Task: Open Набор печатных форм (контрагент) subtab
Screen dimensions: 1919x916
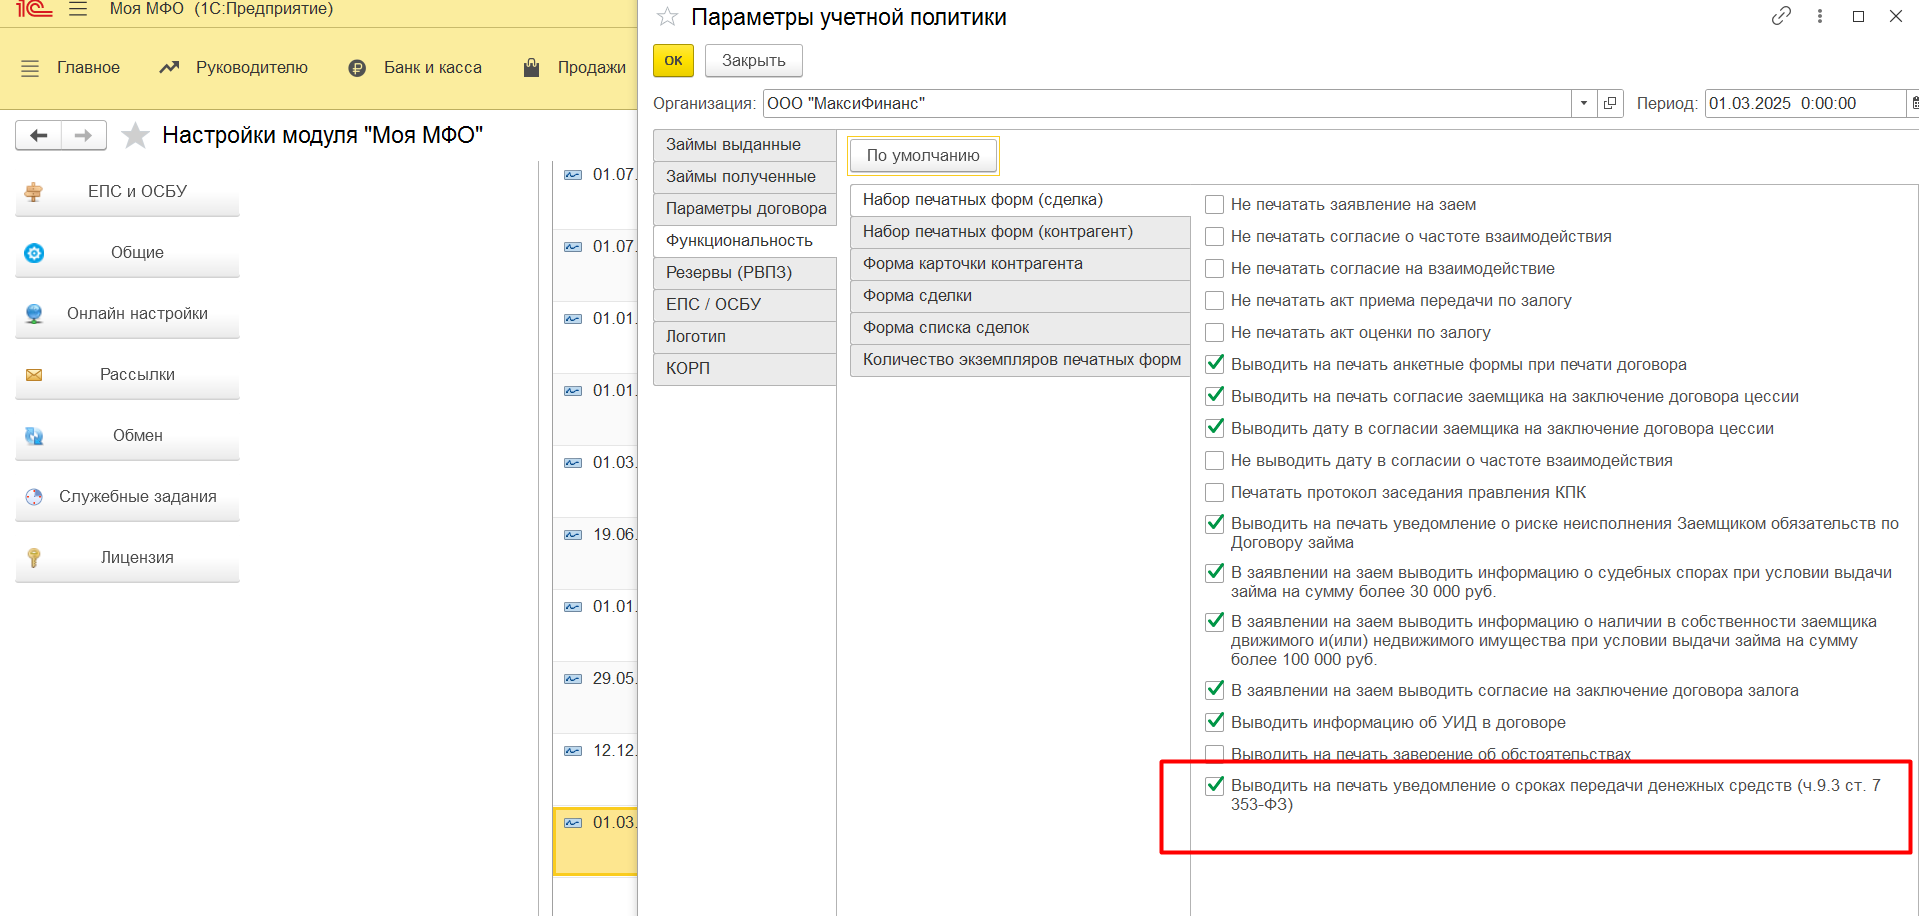Action: 1020,232
